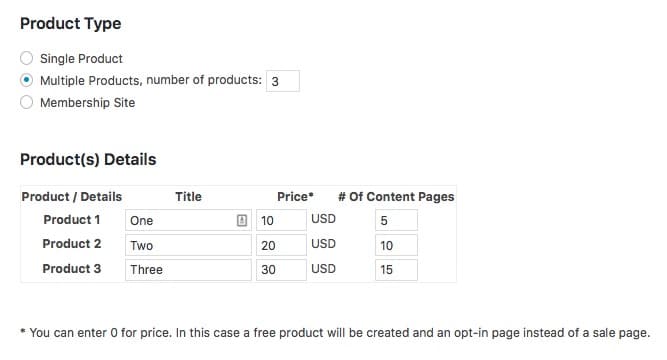Click the Product 2 price field showing 20

281,245
